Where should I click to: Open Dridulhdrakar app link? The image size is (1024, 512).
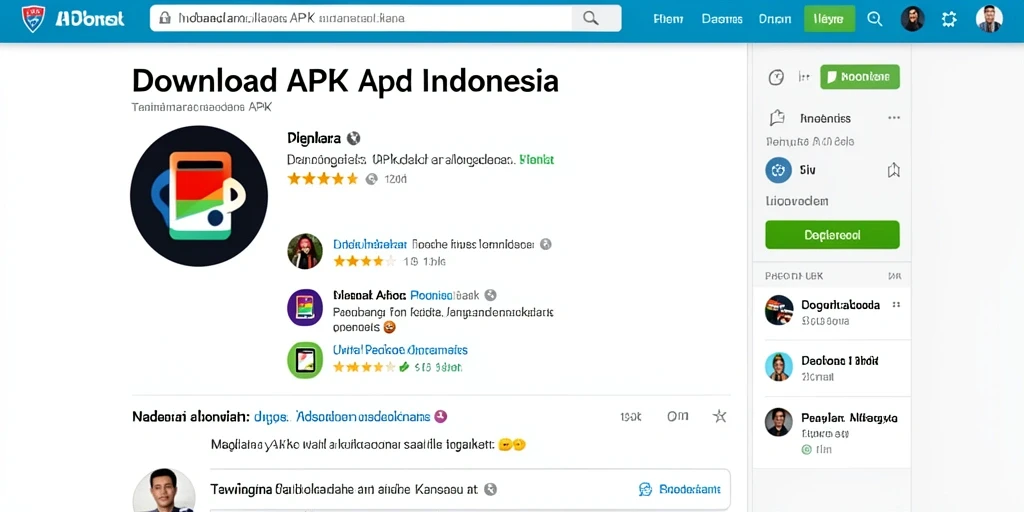(x=370, y=244)
